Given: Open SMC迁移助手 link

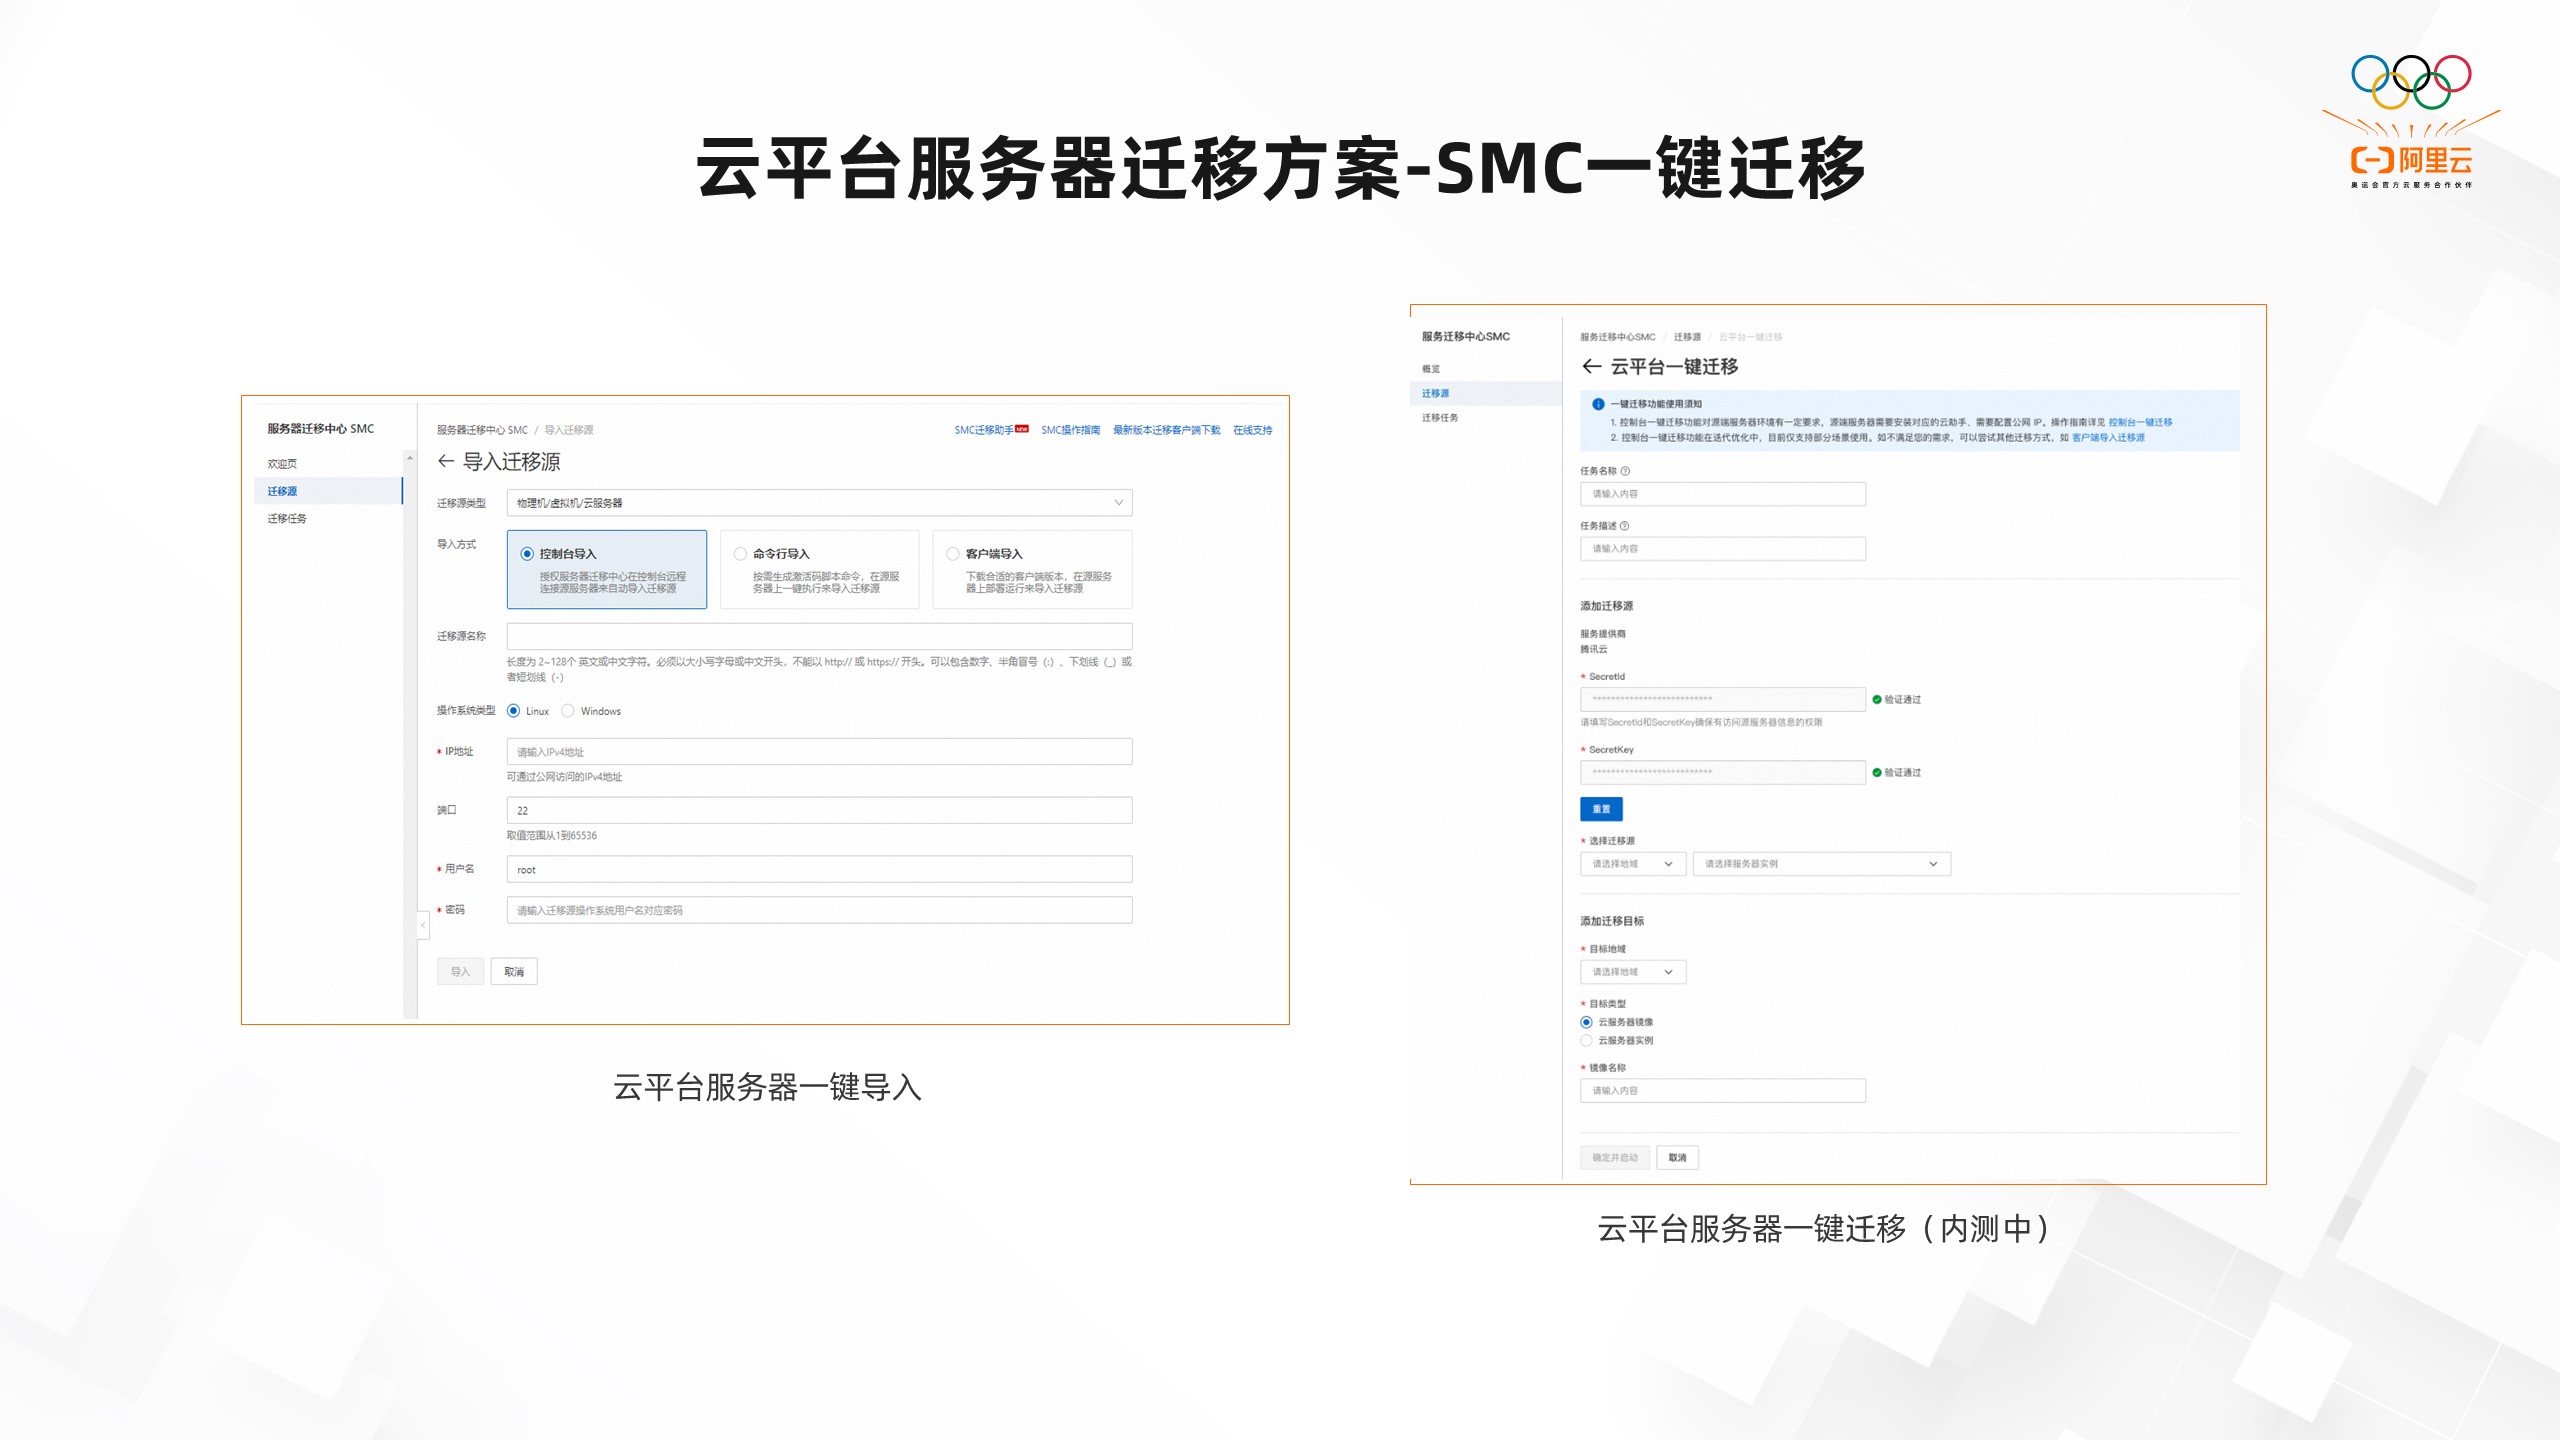Looking at the screenshot, I should (984, 430).
